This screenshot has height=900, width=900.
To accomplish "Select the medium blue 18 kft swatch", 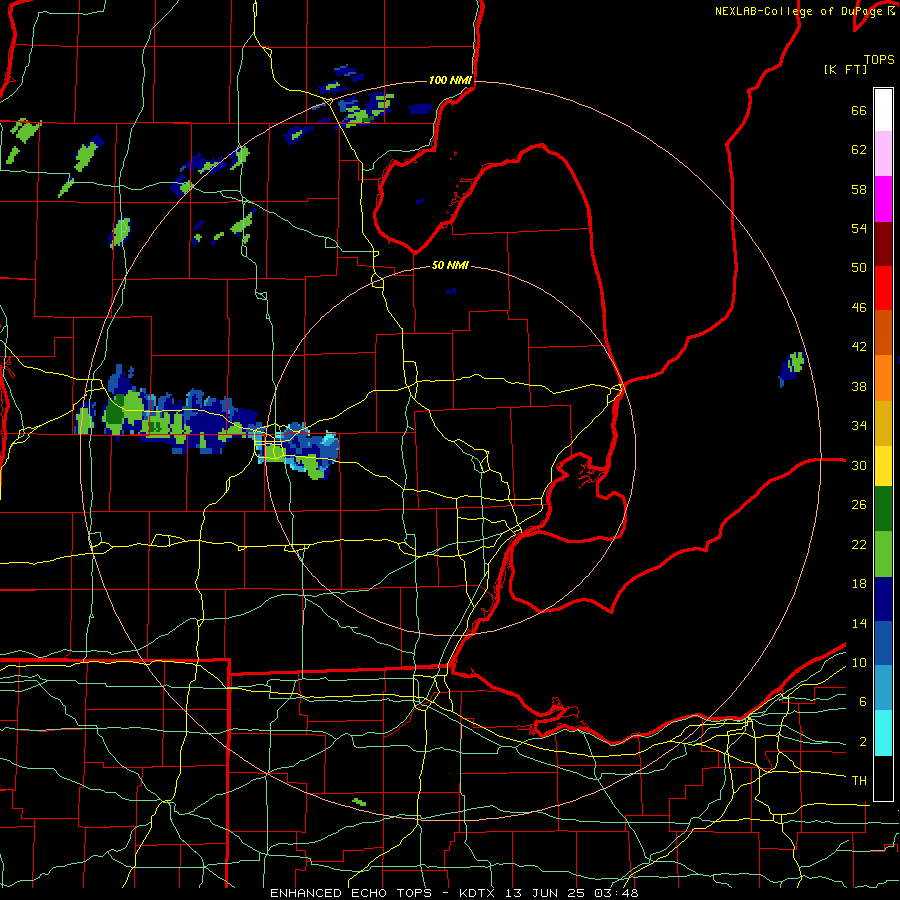I will click(x=883, y=643).
